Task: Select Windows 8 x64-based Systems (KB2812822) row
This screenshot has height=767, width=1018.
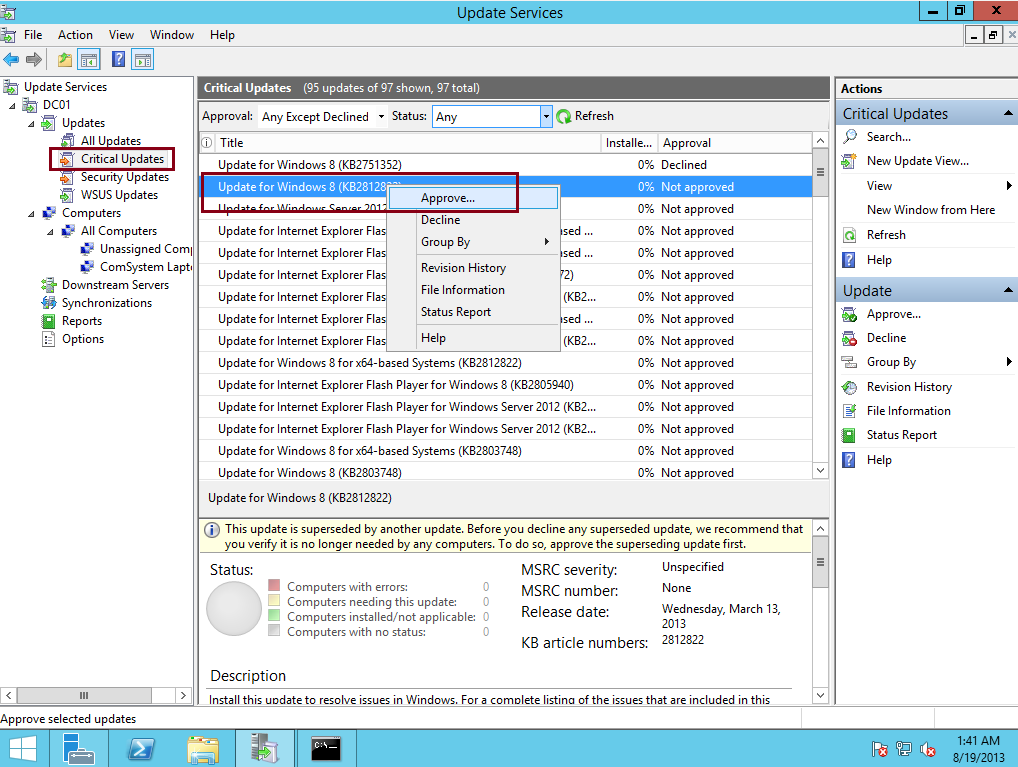Action: click(506, 363)
